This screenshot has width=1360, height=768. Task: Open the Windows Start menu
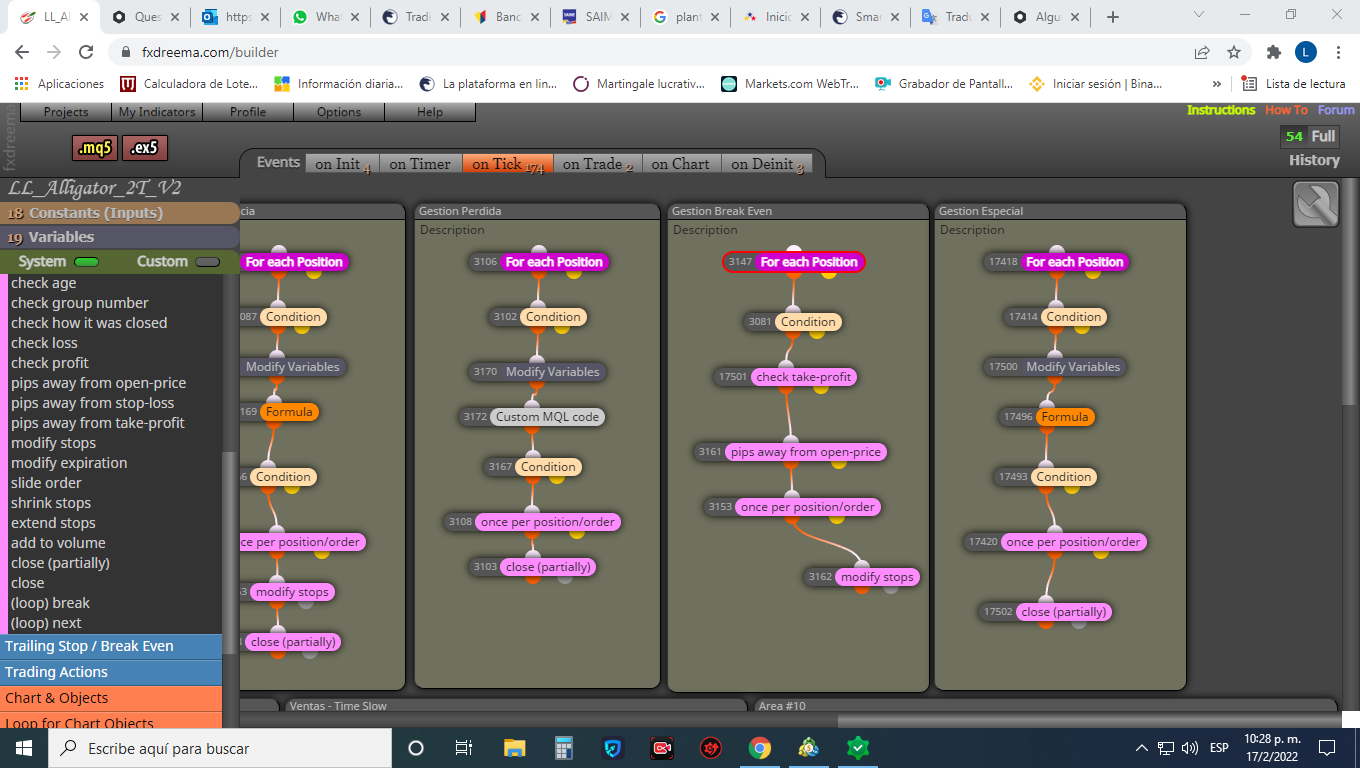pos(24,748)
